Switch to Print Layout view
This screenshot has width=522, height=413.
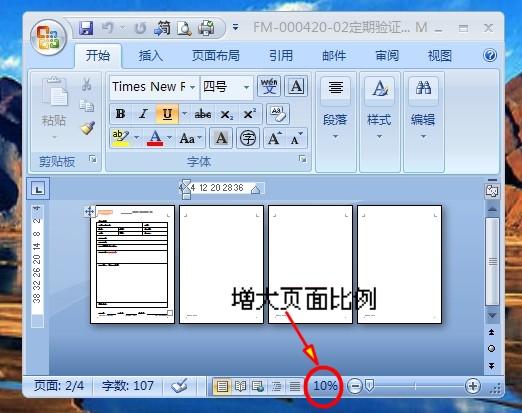(x=222, y=386)
